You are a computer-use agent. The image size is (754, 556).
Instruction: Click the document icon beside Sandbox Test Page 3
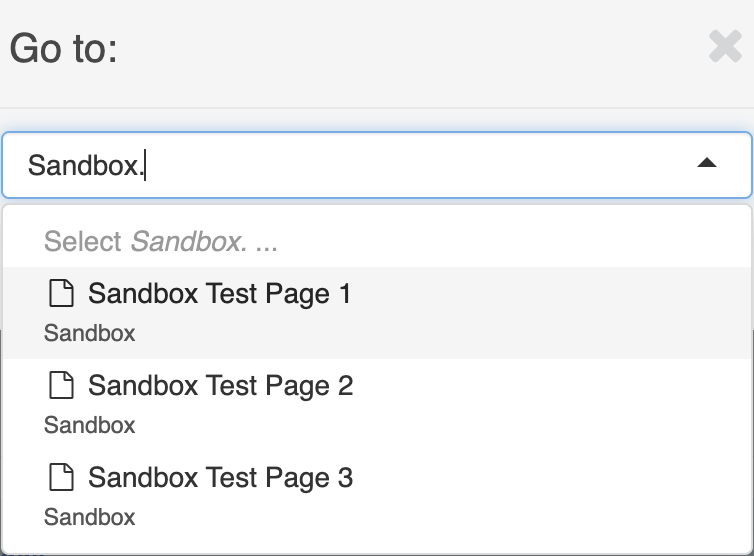click(62, 478)
